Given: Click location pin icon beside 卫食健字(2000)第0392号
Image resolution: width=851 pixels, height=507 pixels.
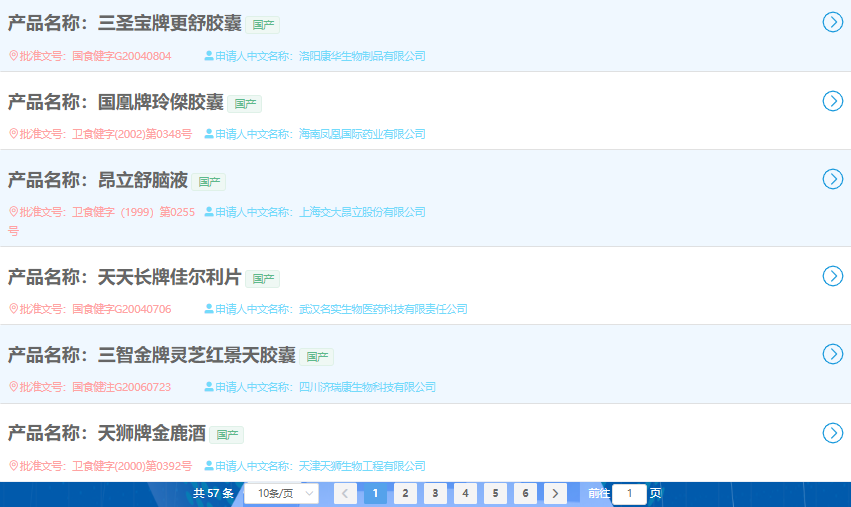Looking at the screenshot, I should 14,466.
